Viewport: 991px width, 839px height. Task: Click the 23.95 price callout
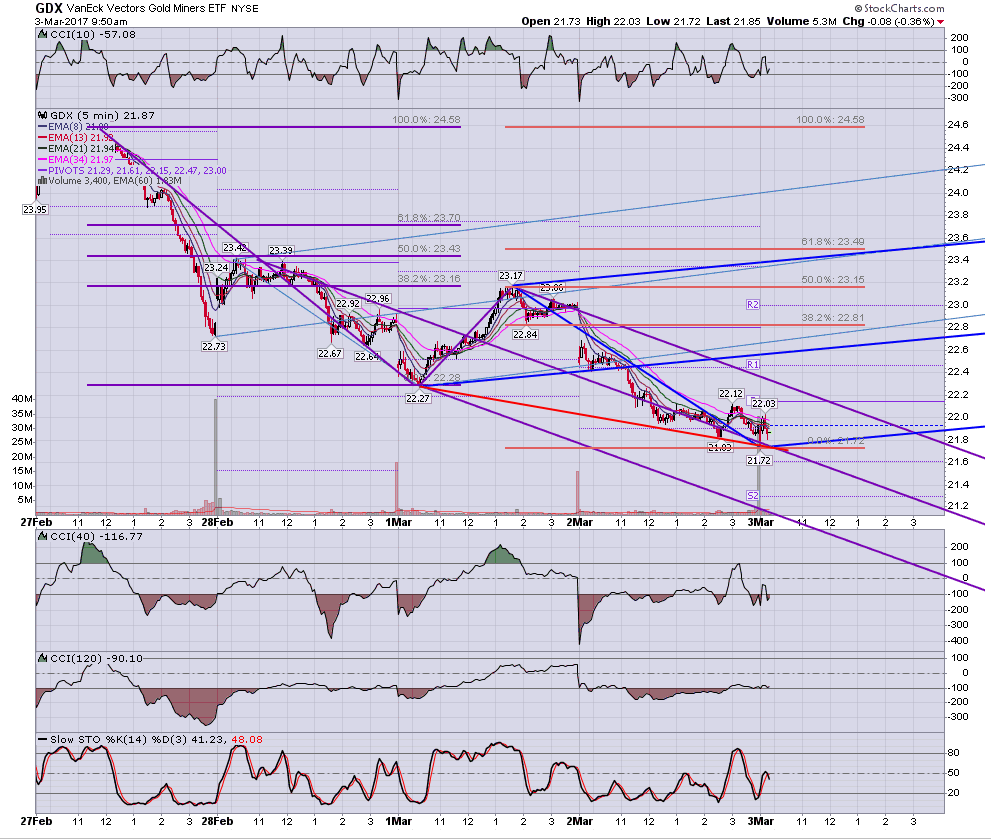pyautogui.click(x=35, y=209)
